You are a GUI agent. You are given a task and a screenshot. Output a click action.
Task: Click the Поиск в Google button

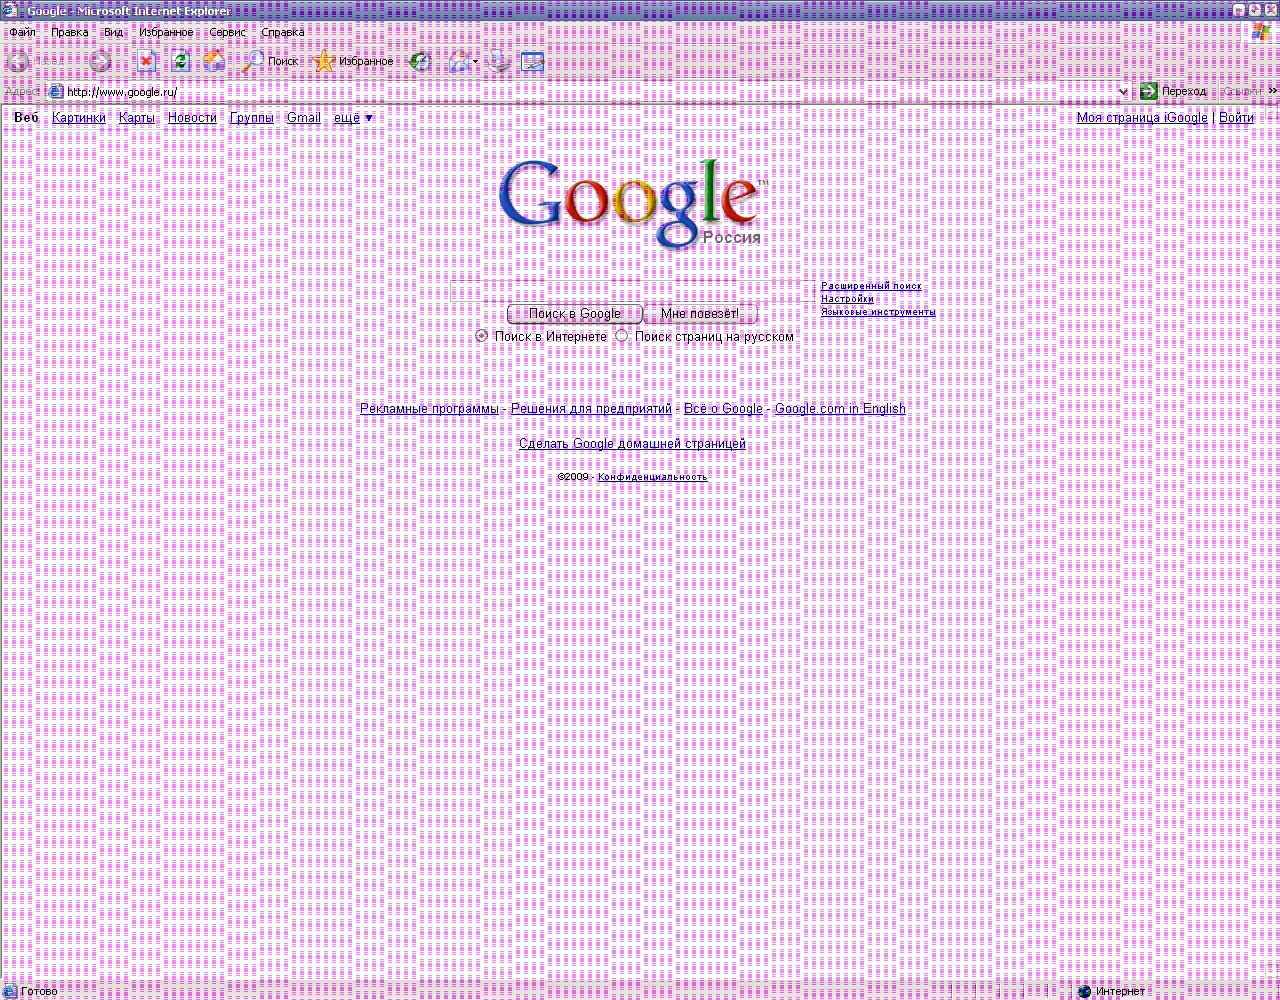click(575, 314)
